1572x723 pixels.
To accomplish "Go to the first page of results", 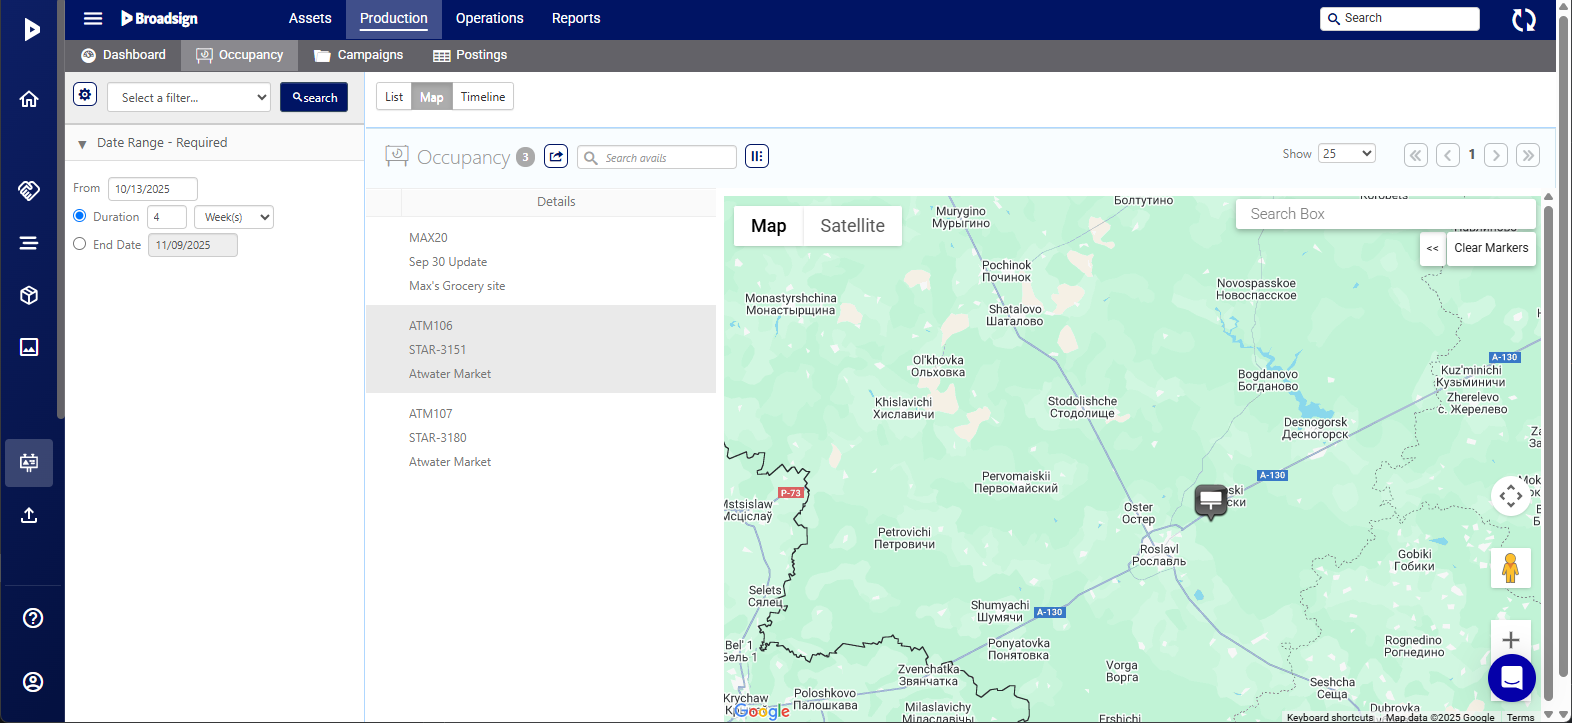I will tap(1416, 155).
